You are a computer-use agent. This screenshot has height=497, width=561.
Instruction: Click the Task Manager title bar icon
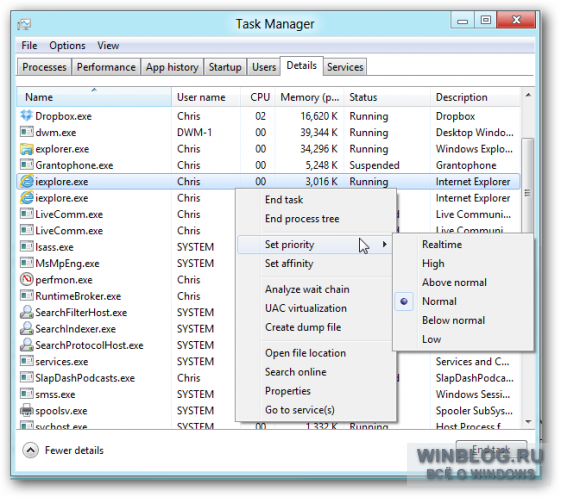pos(24,24)
